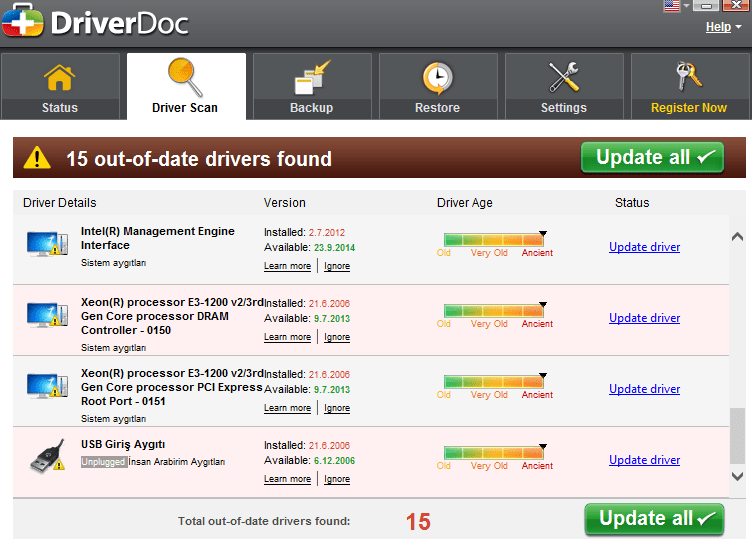752x539 pixels.
Task: Open Learn more for Intel Management Engine
Action: [287, 266]
